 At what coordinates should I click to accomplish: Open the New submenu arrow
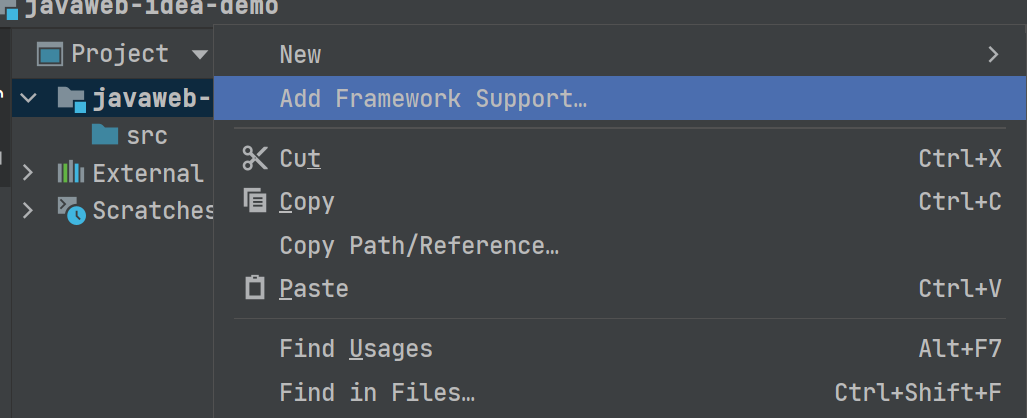pyautogui.click(x=994, y=54)
